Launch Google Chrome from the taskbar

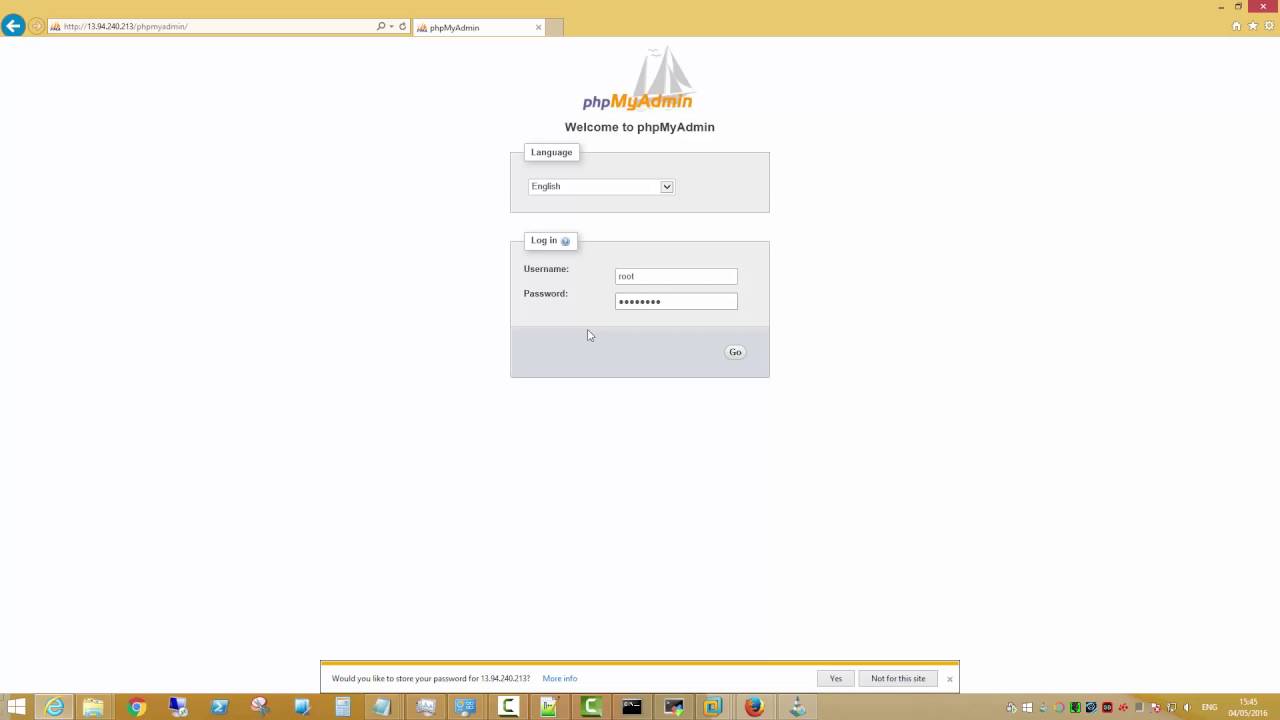coord(137,707)
